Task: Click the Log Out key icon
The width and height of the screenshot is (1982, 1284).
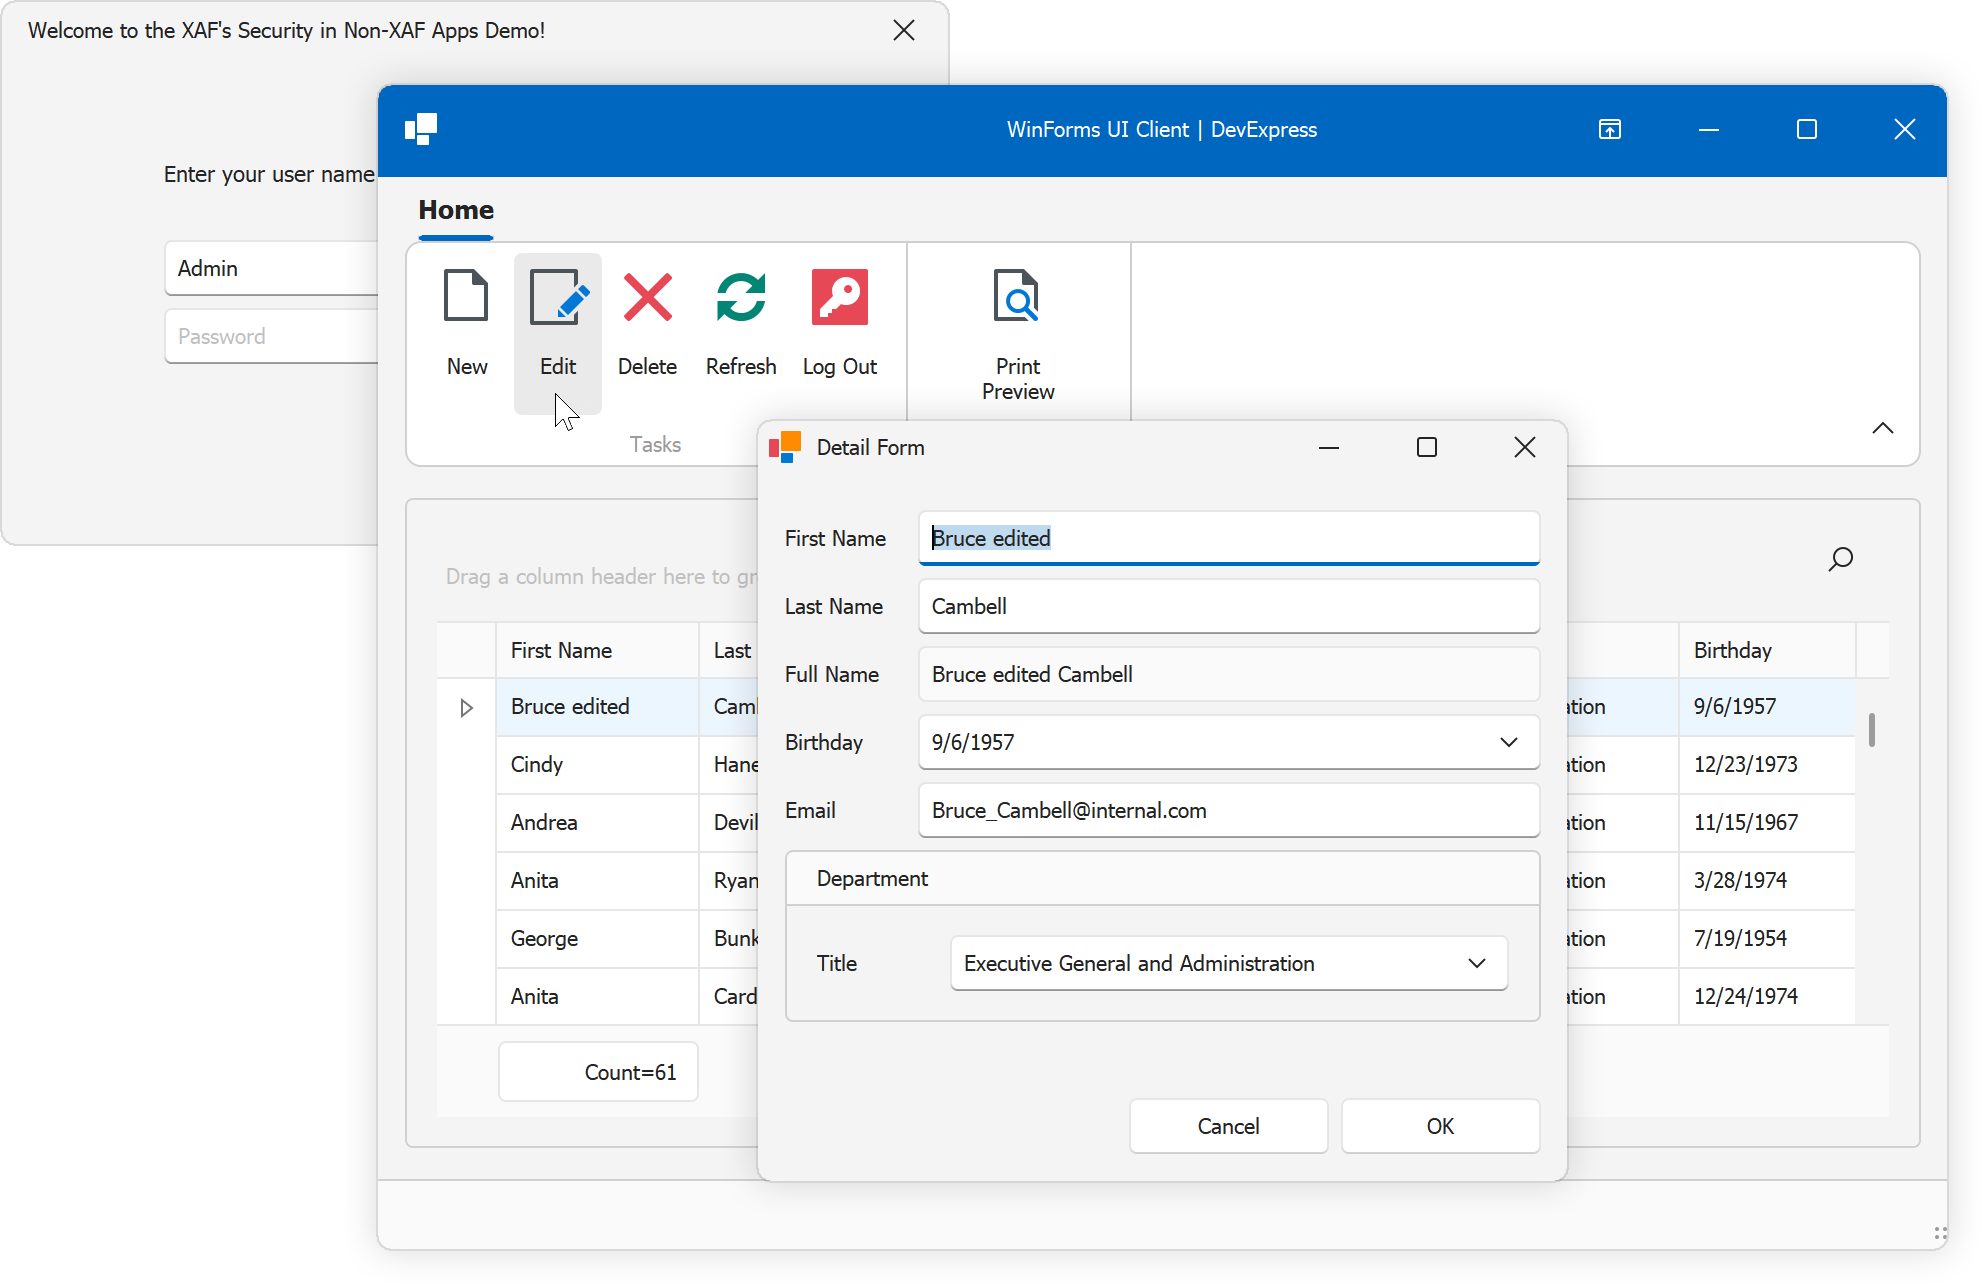Action: (839, 297)
